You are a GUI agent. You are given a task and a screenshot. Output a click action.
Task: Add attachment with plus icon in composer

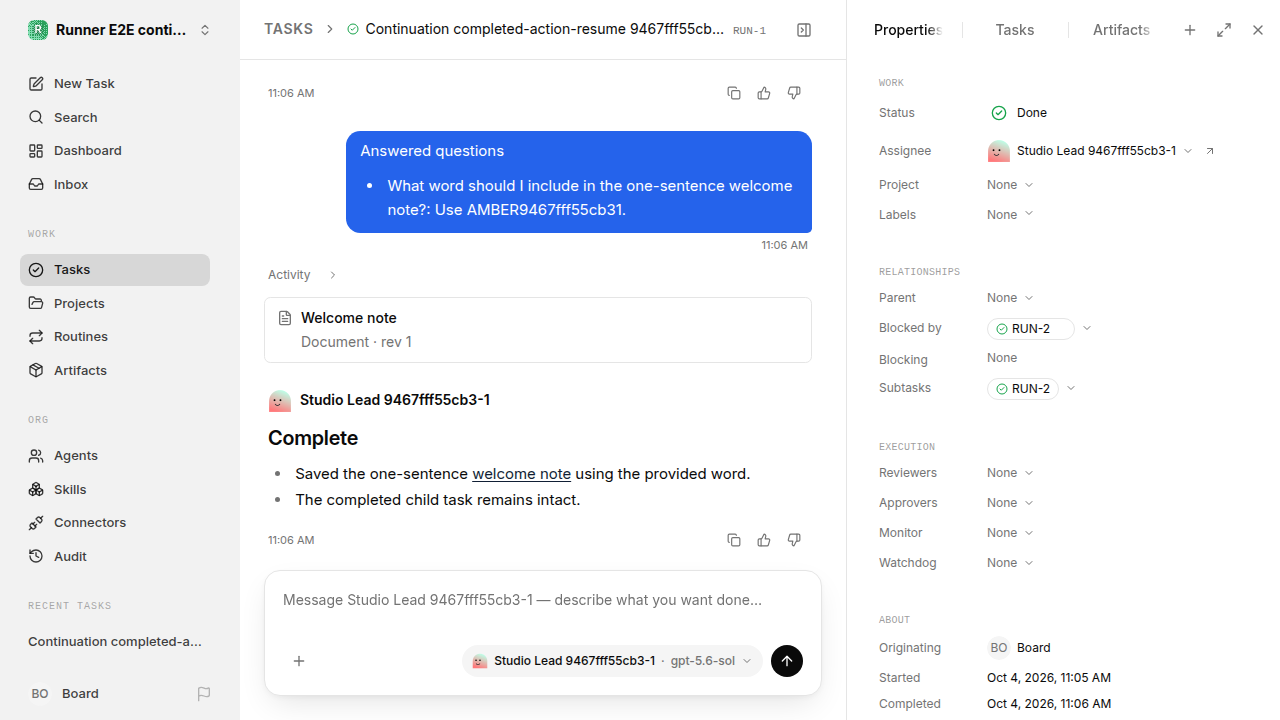click(299, 661)
